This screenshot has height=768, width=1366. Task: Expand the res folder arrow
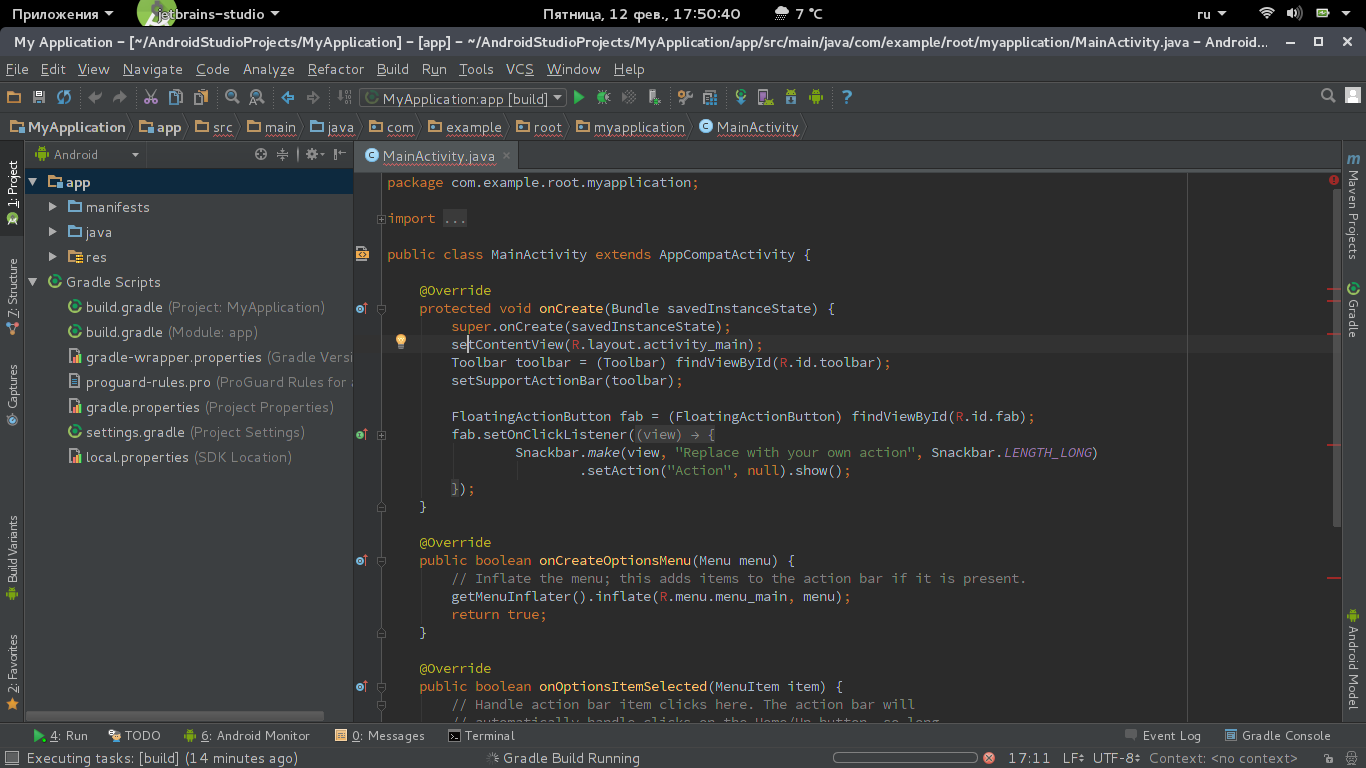point(53,257)
